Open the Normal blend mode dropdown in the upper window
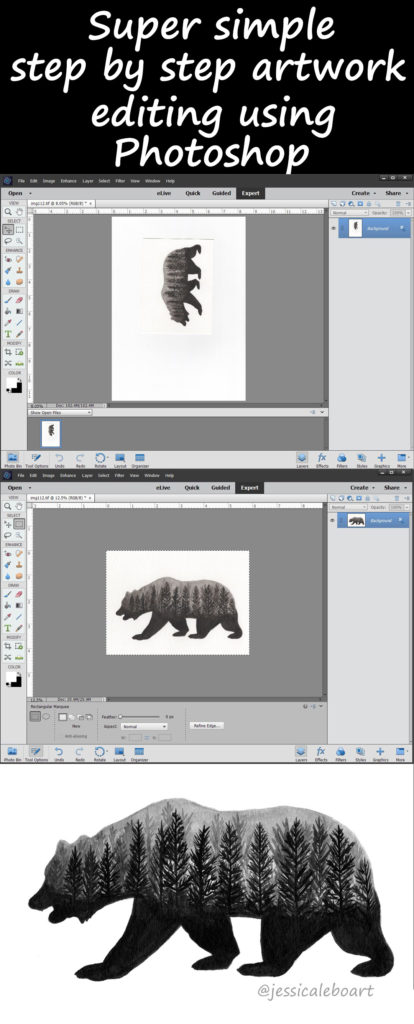 coord(349,212)
